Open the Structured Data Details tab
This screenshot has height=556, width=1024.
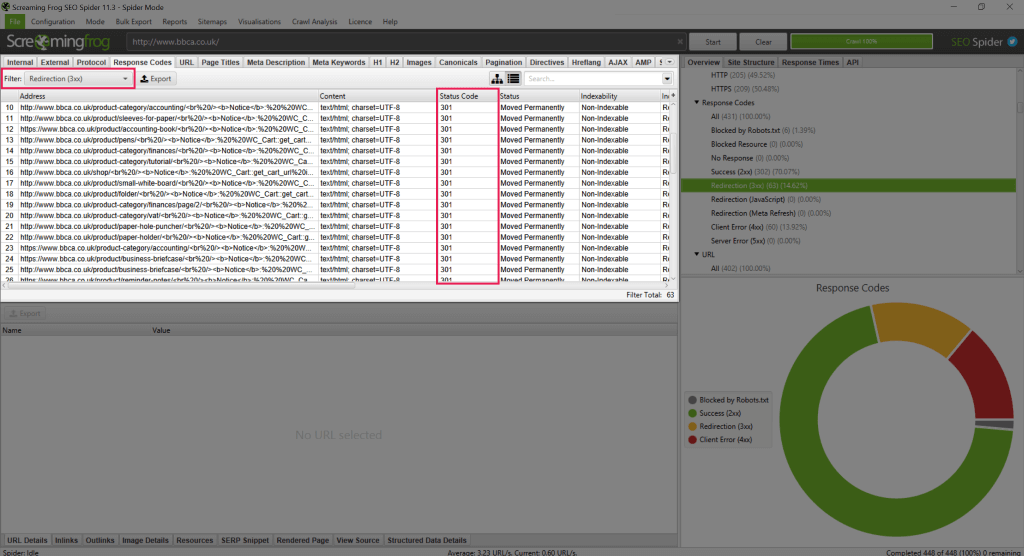tap(426, 540)
